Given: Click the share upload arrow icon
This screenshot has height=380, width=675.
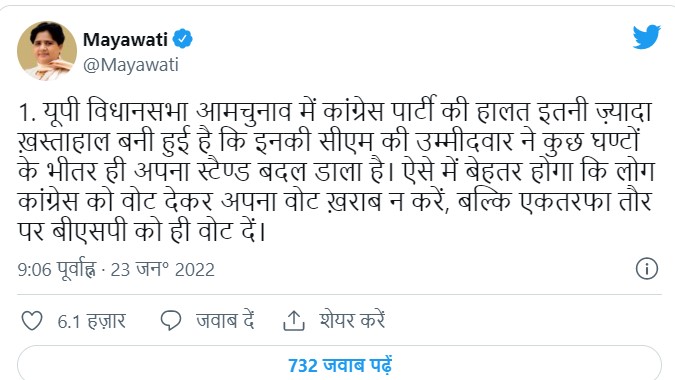Looking at the screenshot, I should coord(294,321).
